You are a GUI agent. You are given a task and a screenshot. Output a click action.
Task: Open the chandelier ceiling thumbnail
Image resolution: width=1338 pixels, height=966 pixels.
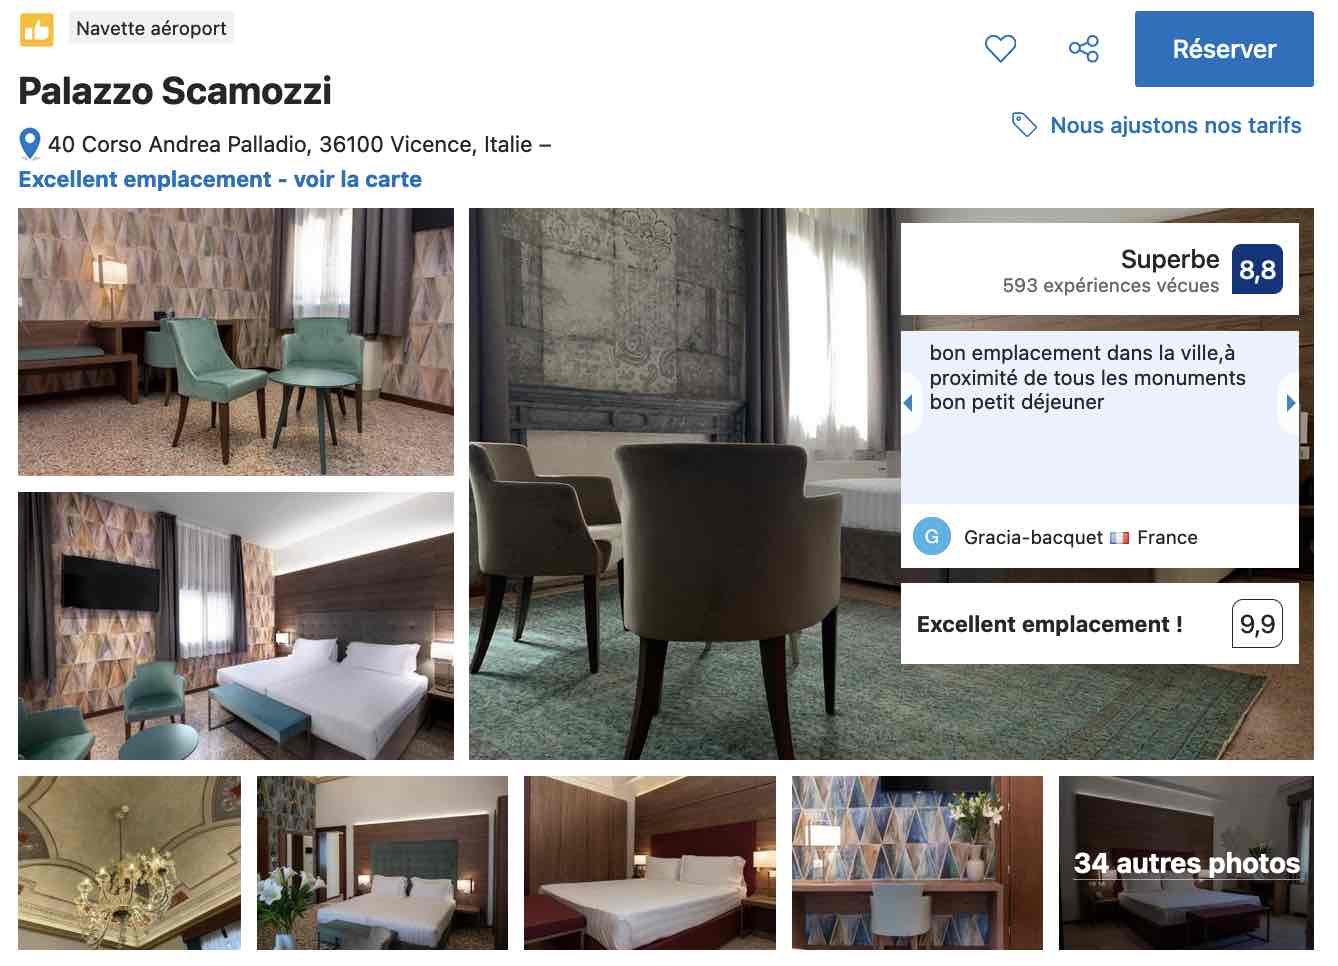(x=129, y=863)
